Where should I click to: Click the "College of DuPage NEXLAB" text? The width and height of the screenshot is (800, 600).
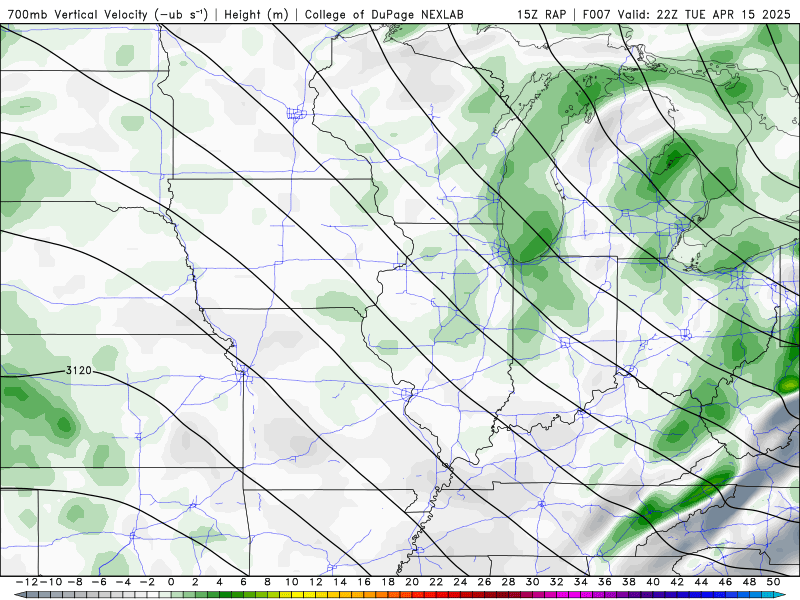[384, 14]
